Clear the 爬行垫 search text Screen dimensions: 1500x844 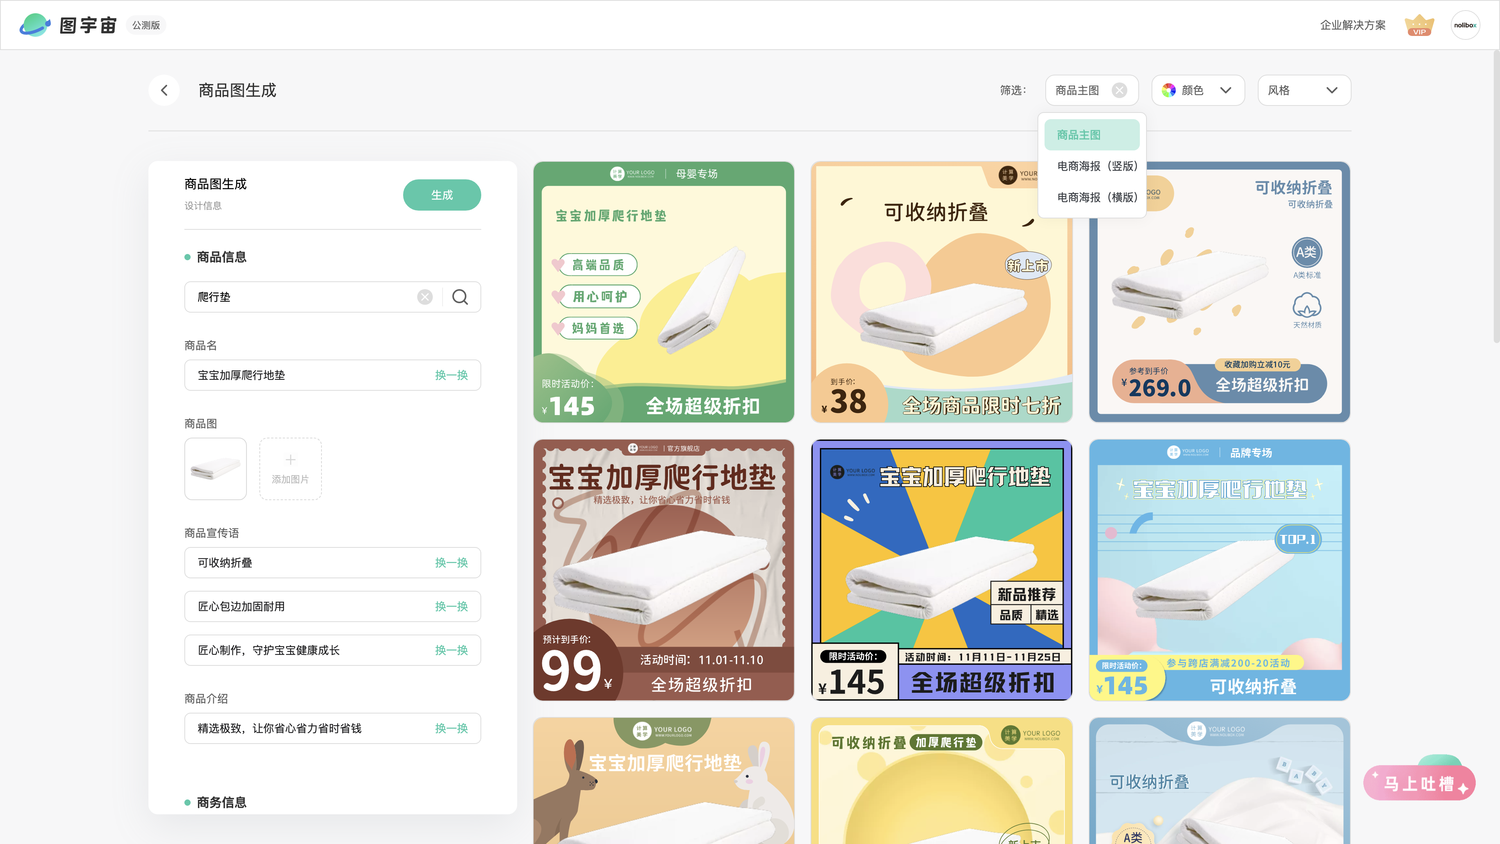click(425, 297)
